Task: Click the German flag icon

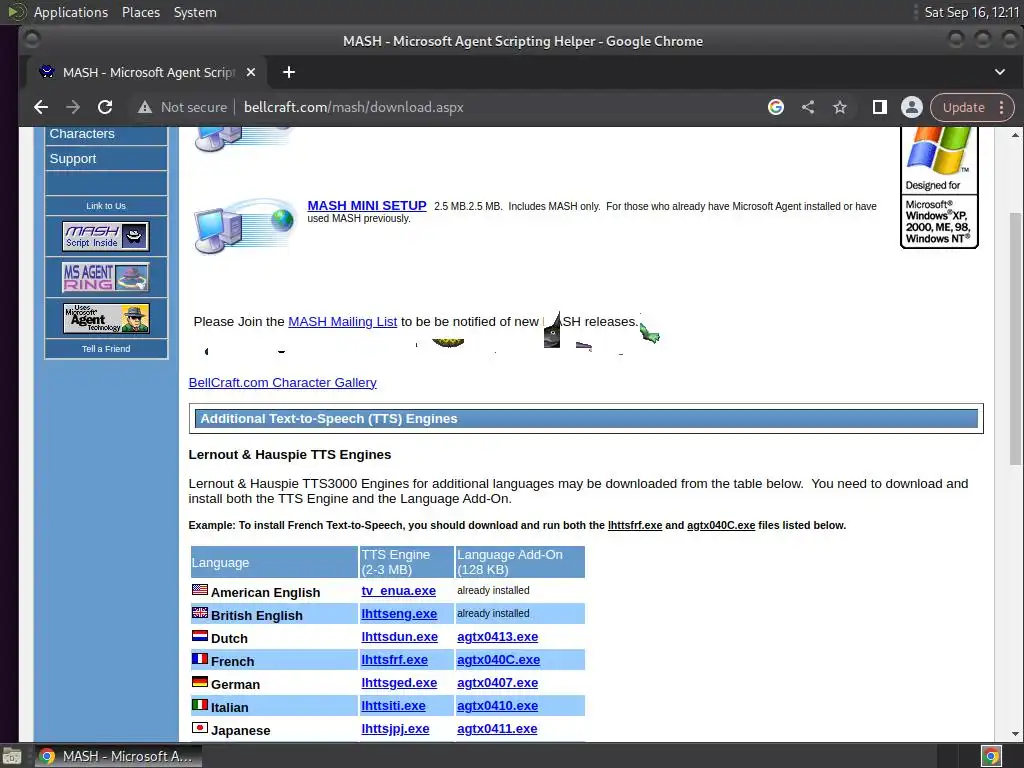Action: pyautogui.click(x=200, y=682)
